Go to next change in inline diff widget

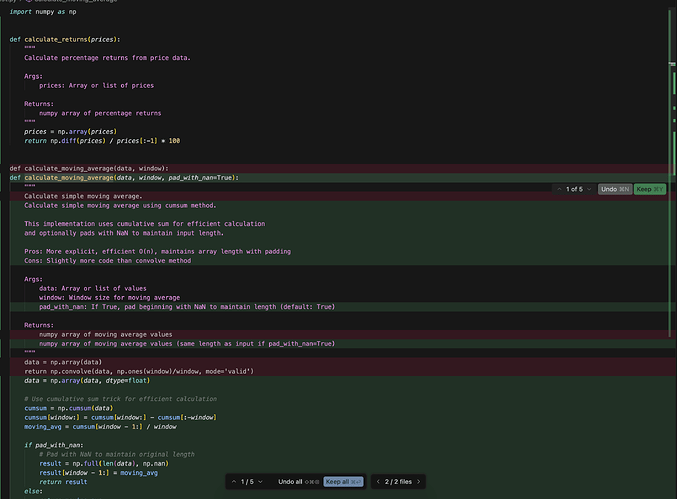pos(589,189)
